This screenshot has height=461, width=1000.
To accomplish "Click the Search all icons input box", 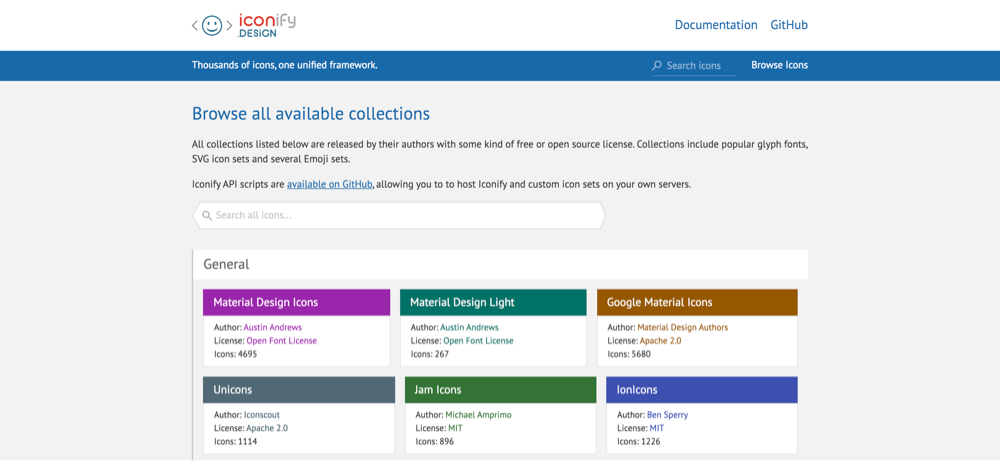I will click(399, 216).
